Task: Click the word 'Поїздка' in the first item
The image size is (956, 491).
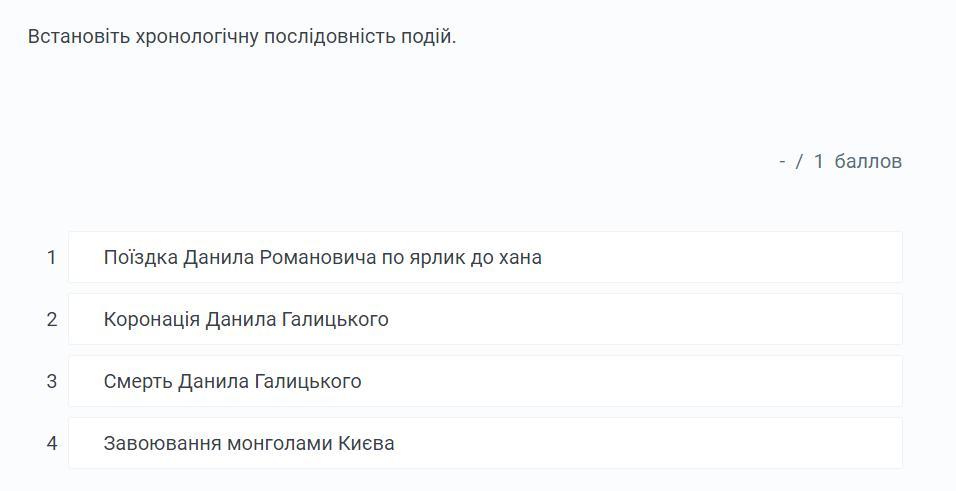Action: pyautogui.click(x=140, y=257)
